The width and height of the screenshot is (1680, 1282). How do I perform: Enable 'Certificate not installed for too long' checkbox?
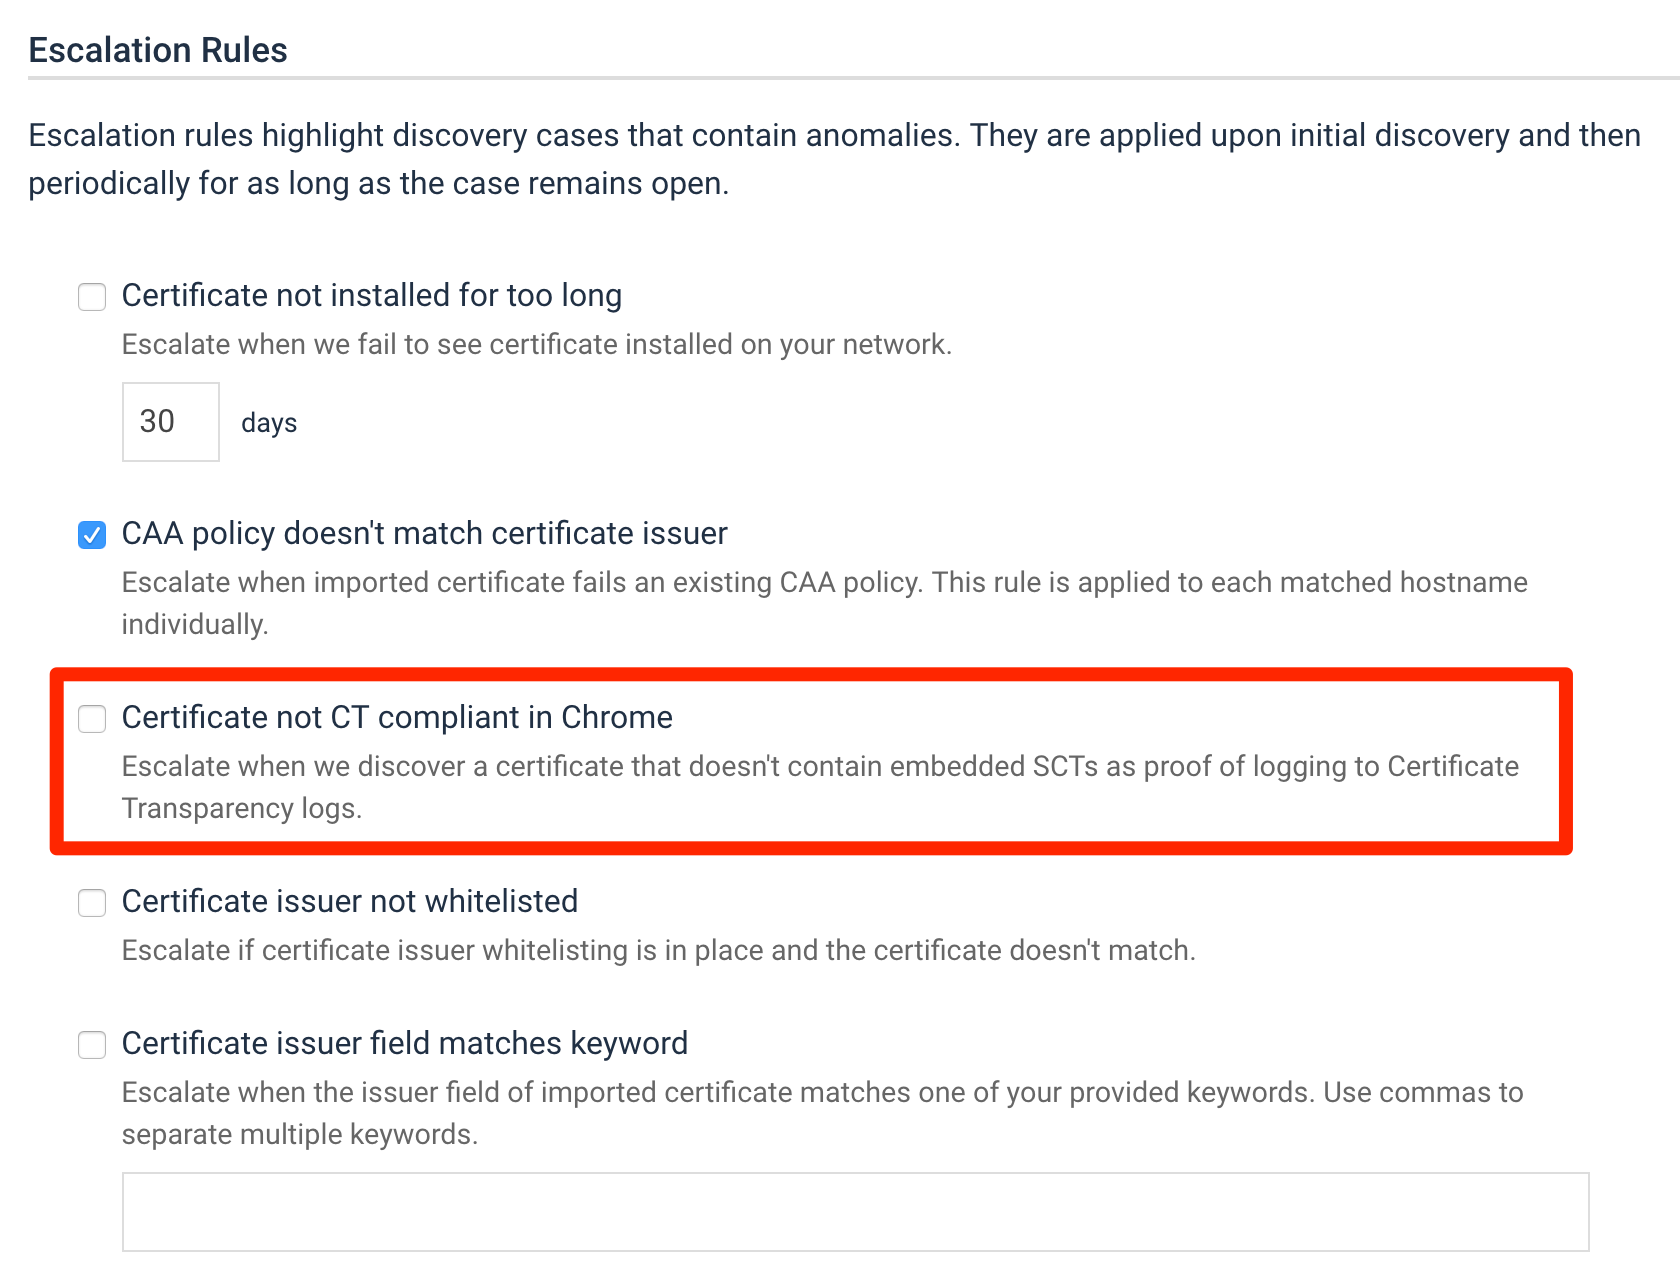pos(92,297)
